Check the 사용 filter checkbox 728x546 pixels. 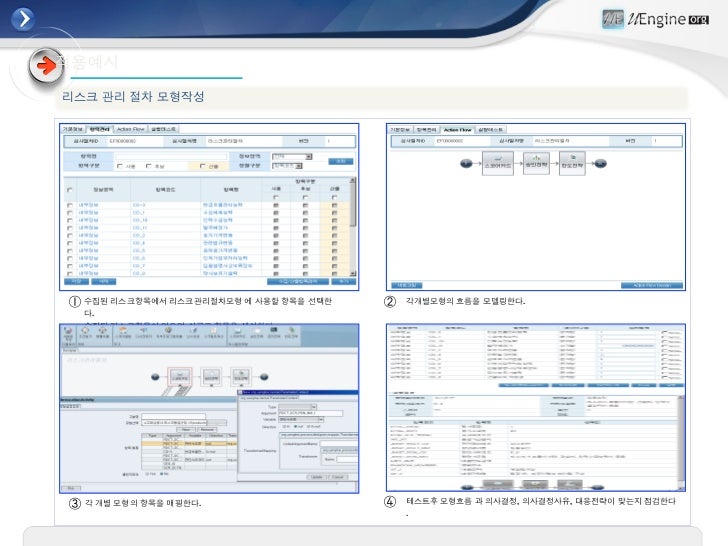point(120,166)
